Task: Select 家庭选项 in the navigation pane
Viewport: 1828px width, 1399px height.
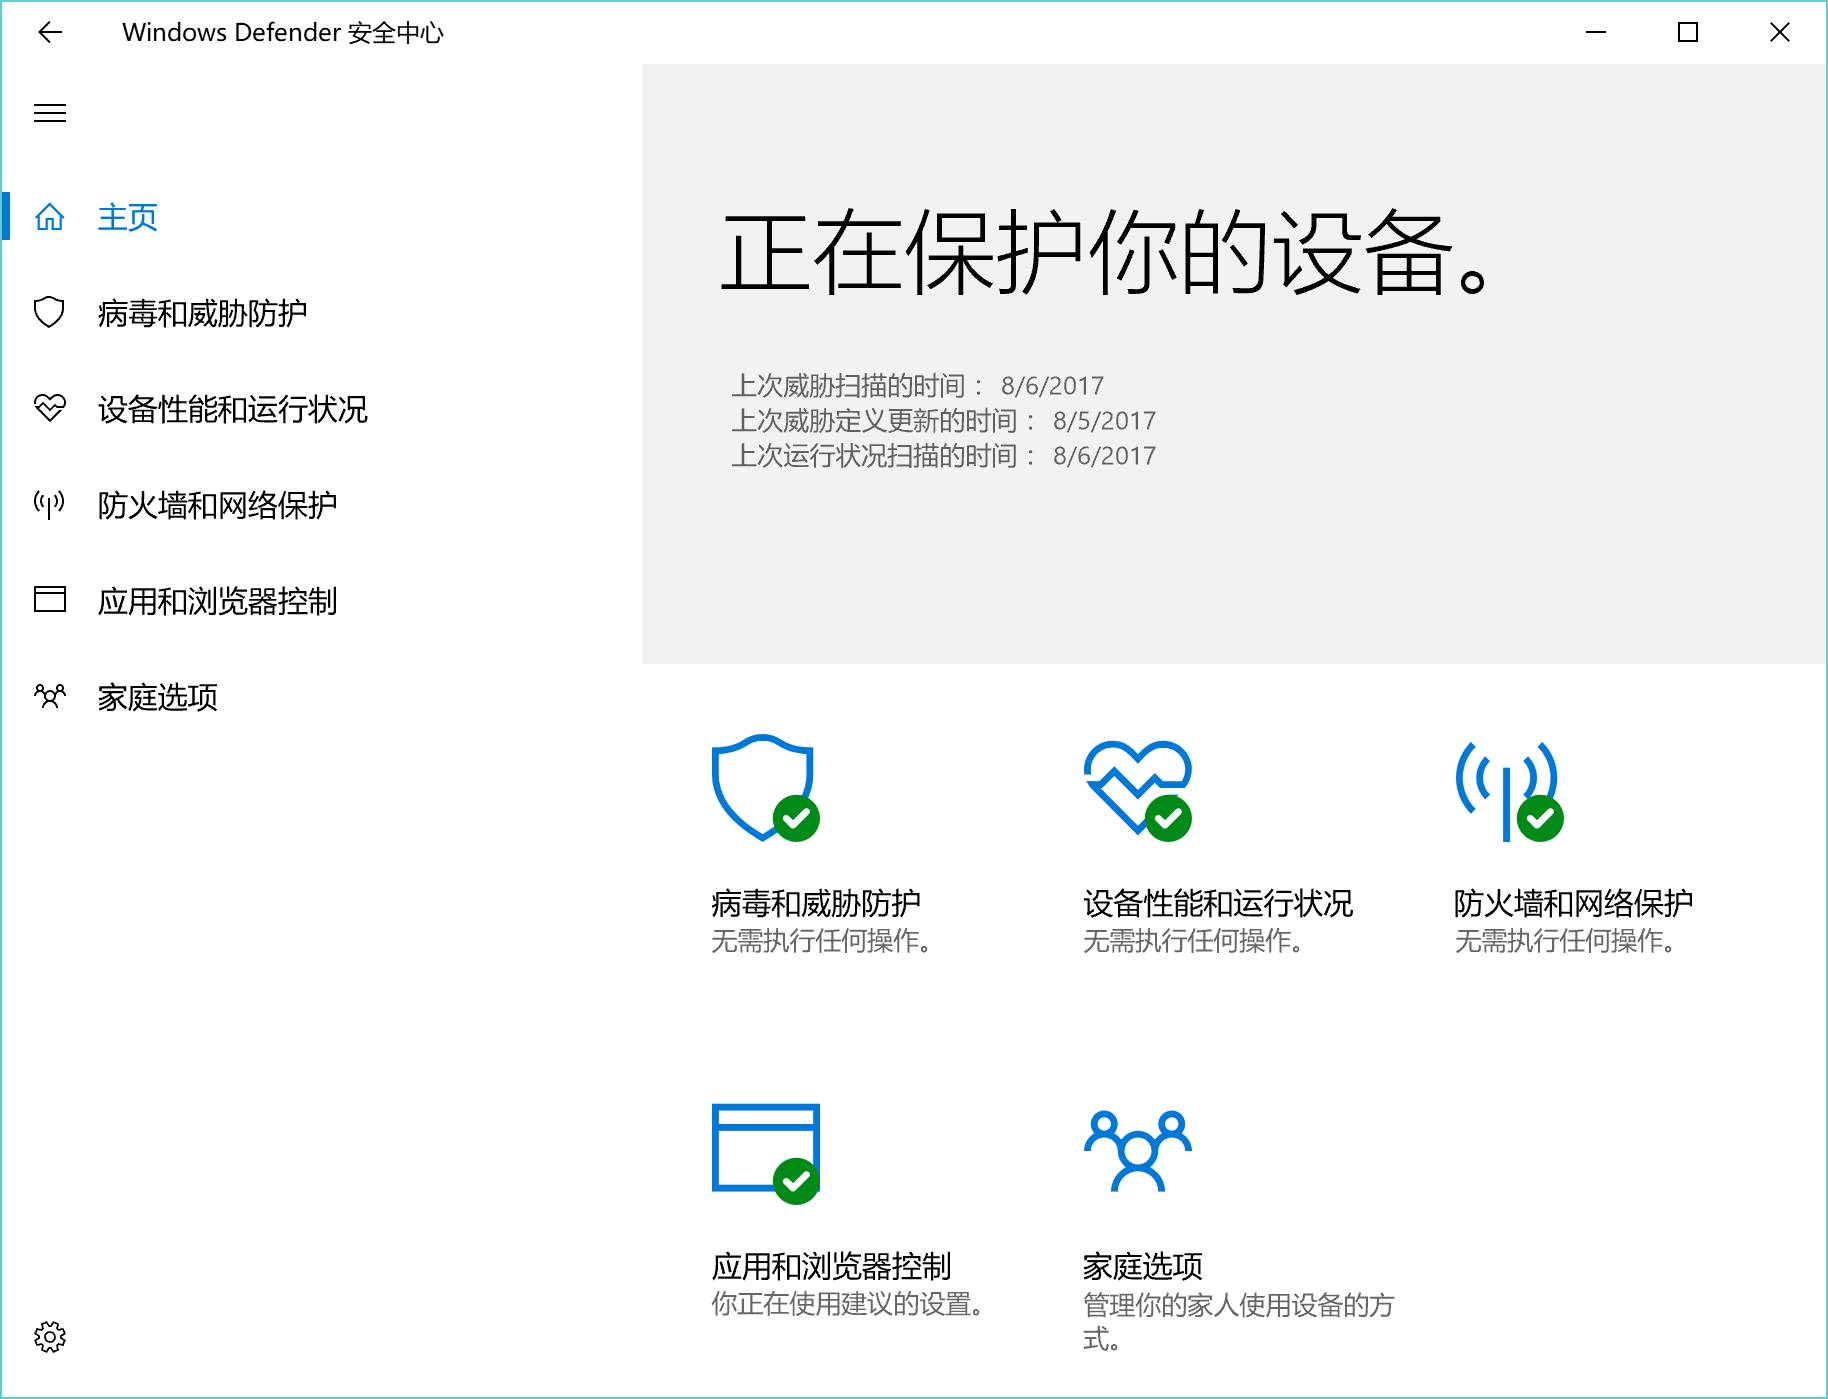Action: pyautogui.click(x=158, y=697)
